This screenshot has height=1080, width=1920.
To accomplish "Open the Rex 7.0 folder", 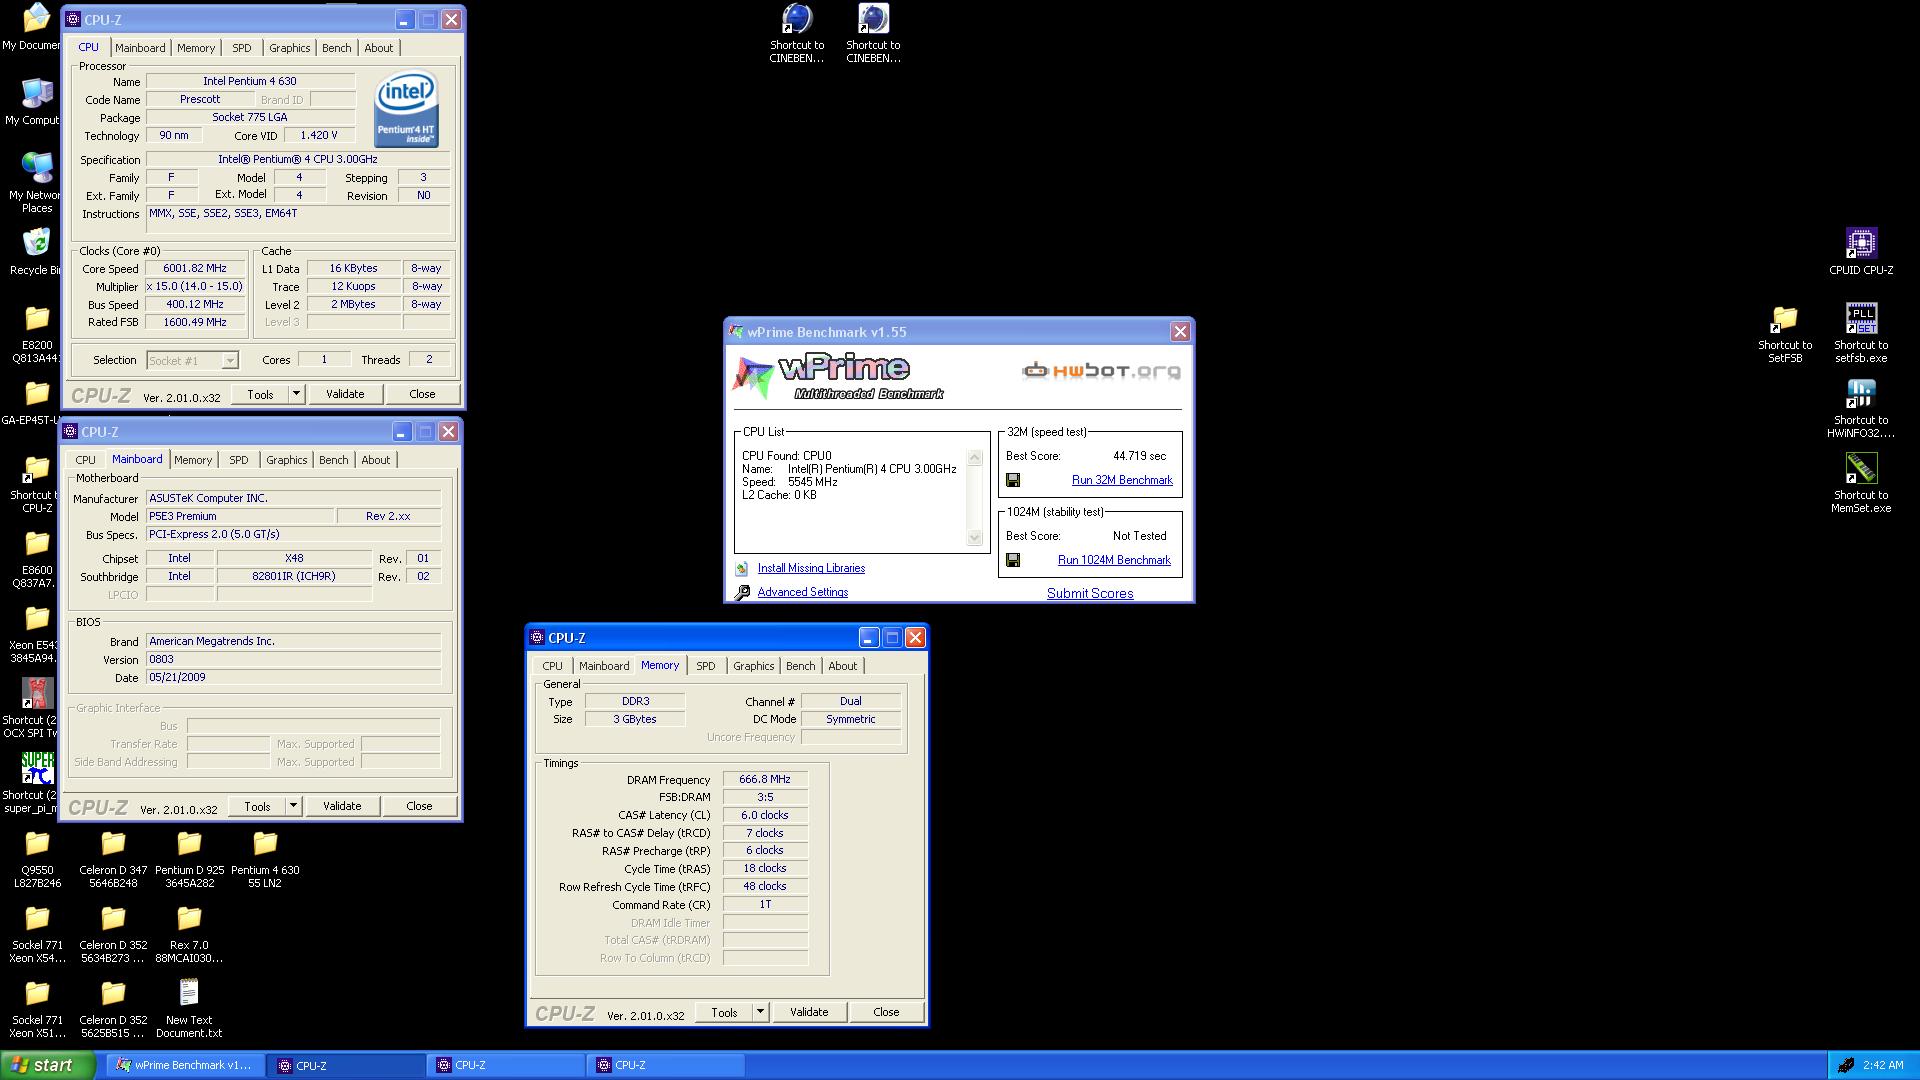I will tap(189, 919).
